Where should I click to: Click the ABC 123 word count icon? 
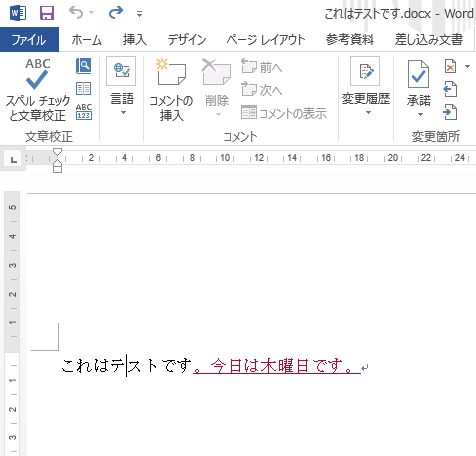tap(84, 112)
